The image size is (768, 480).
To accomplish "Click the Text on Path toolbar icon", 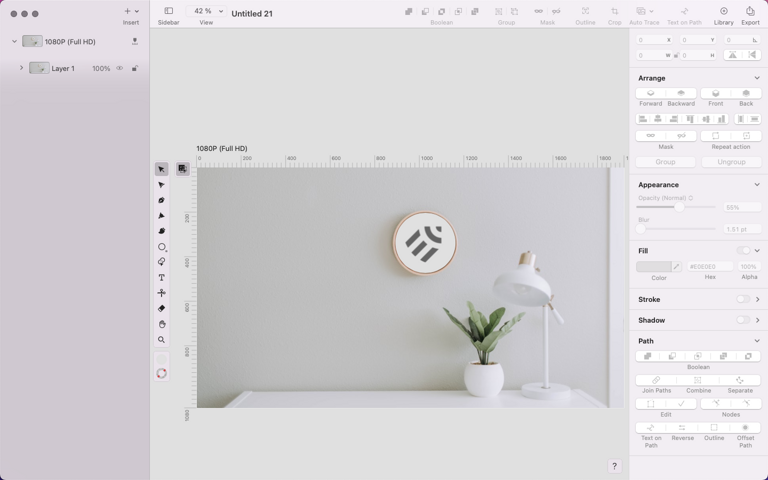I will (684, 11).
